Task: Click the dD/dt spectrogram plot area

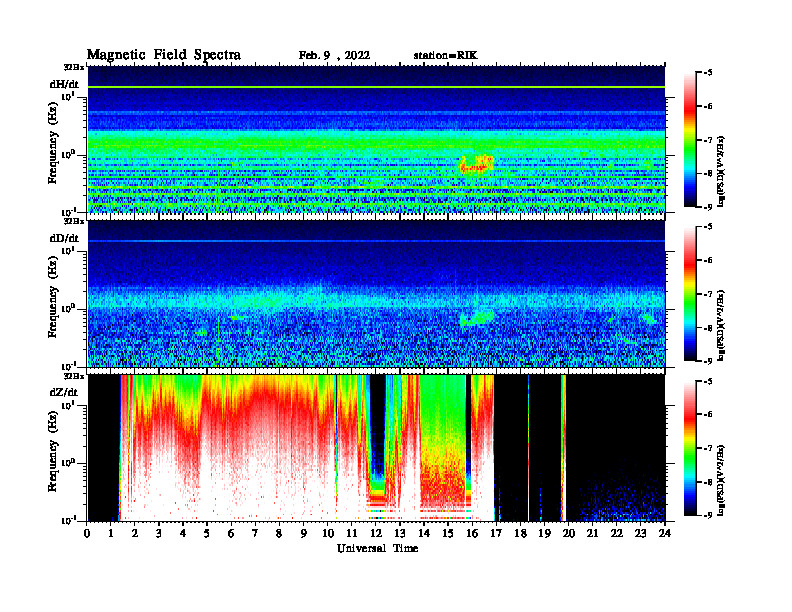Action: coord(376,294)
